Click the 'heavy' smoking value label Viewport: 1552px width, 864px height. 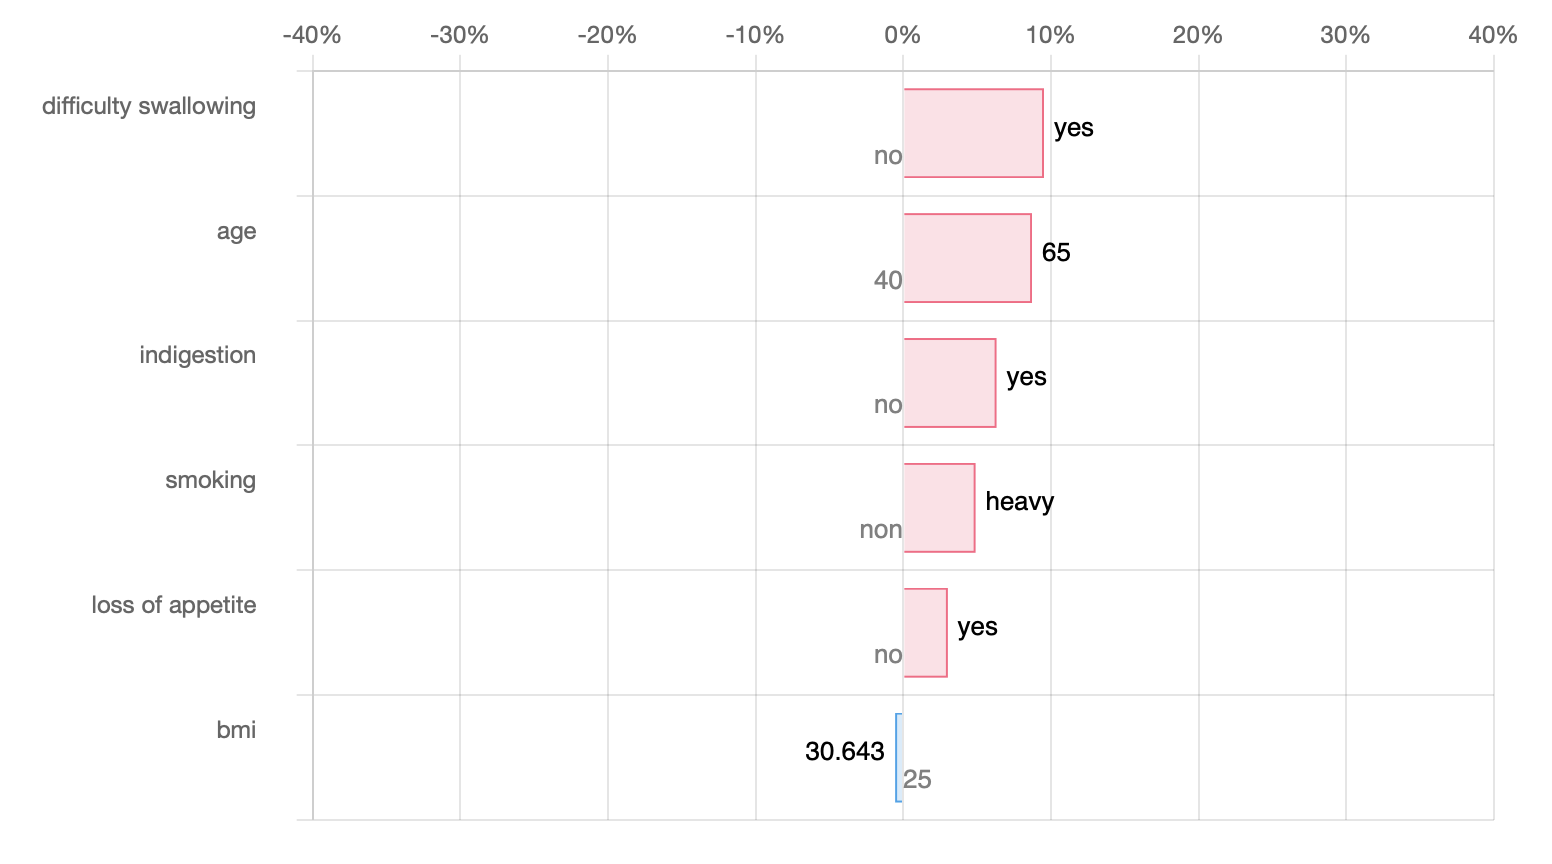pos(1019,501)
